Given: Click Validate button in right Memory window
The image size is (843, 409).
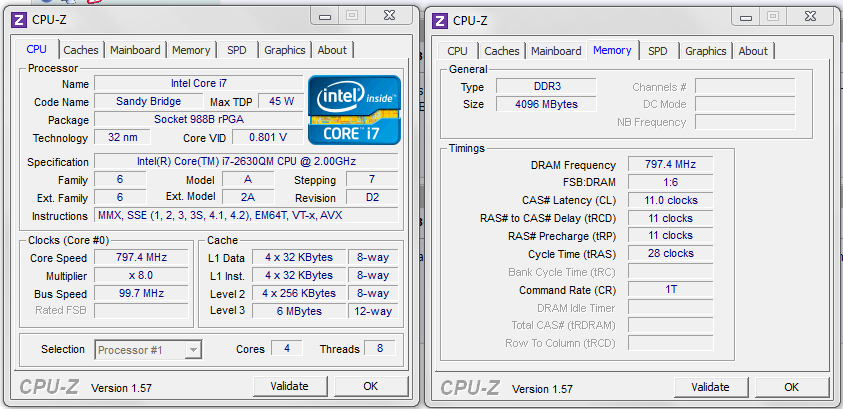Looking at the screenshot, I should pyautogui.click(x=711, y=387).
